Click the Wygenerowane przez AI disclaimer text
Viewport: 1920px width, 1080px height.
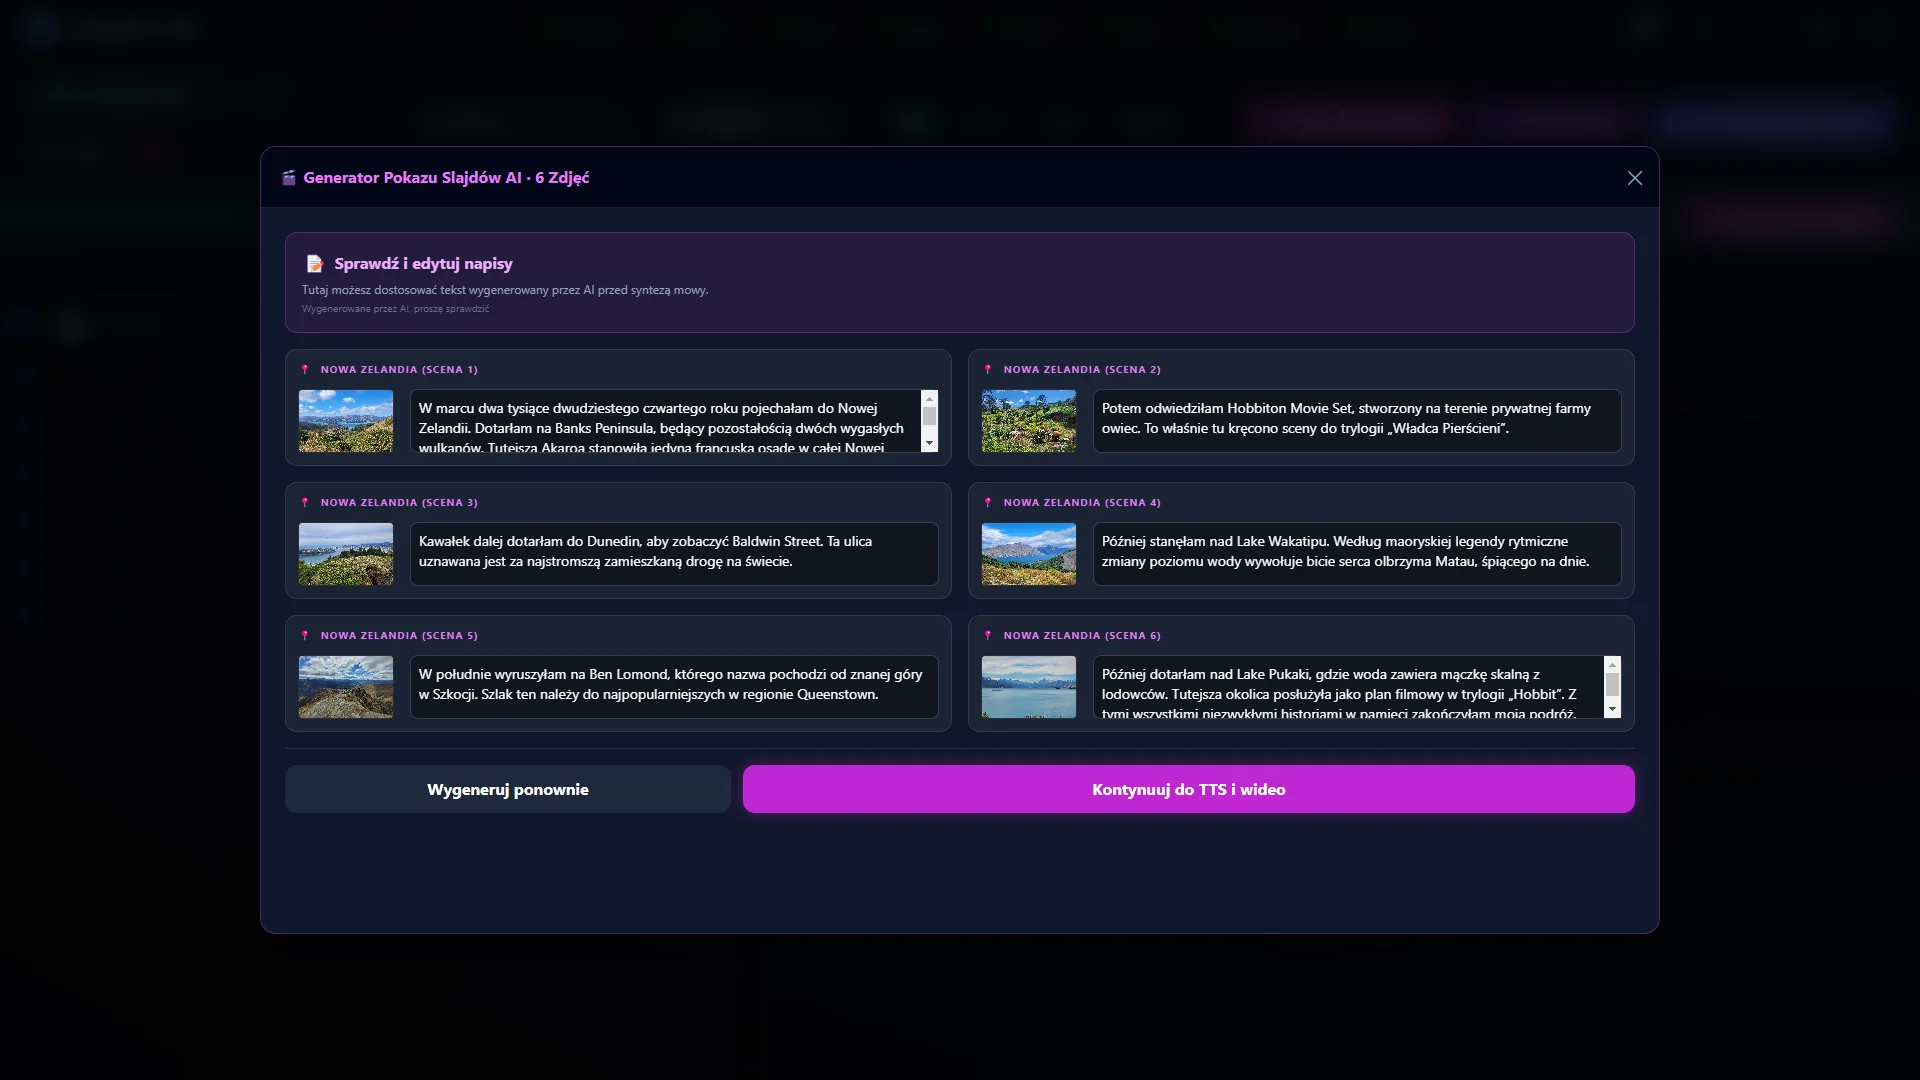(396, 309)
